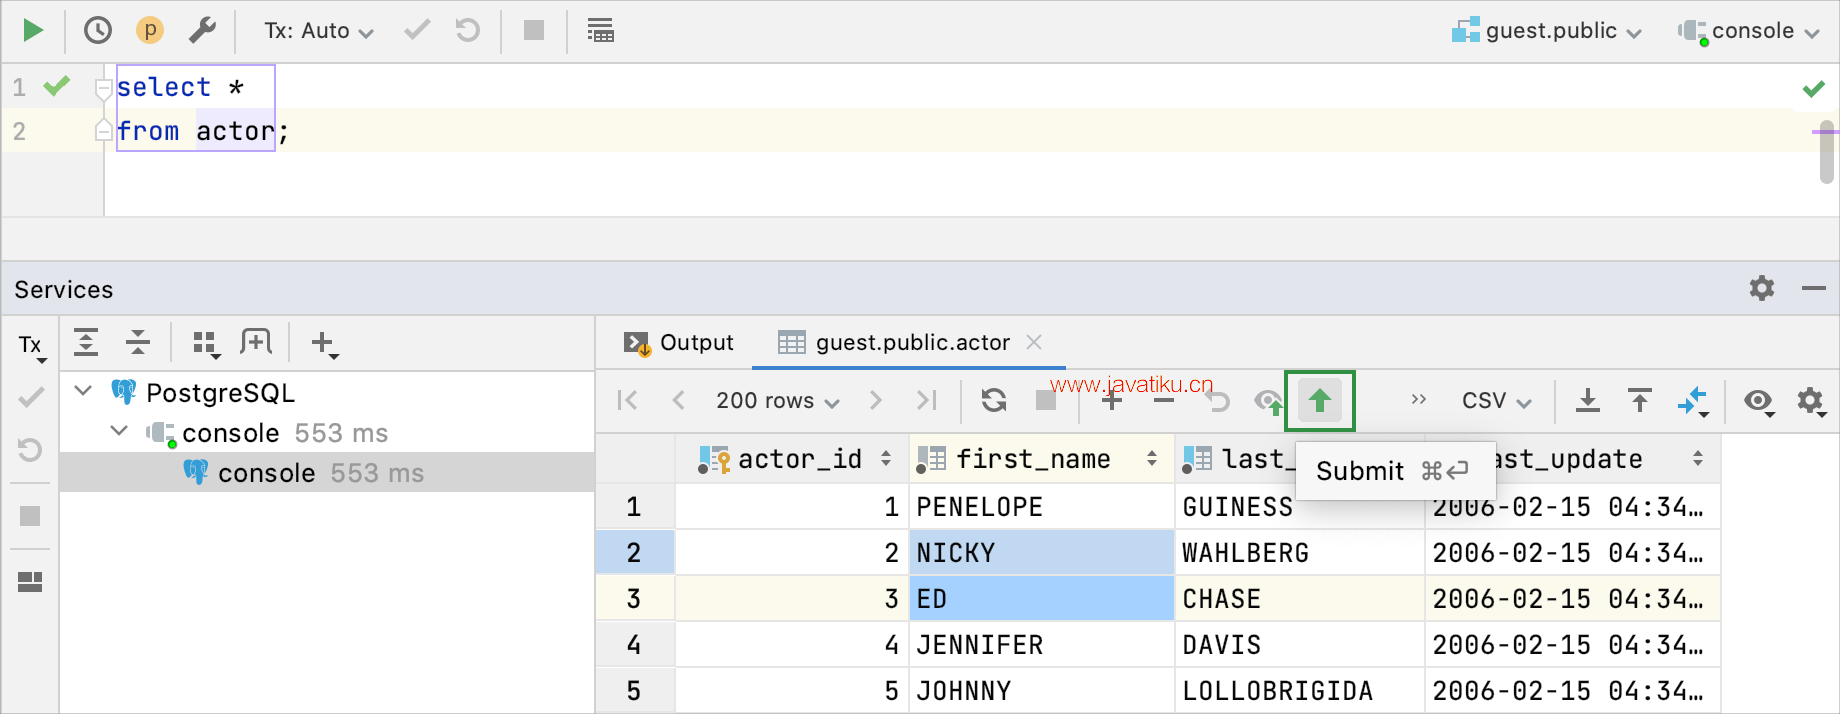Fold the select statement with gutter marker
Viewport: 1840px width, 714px height.
pyautogui.click(x=103, y=89)
